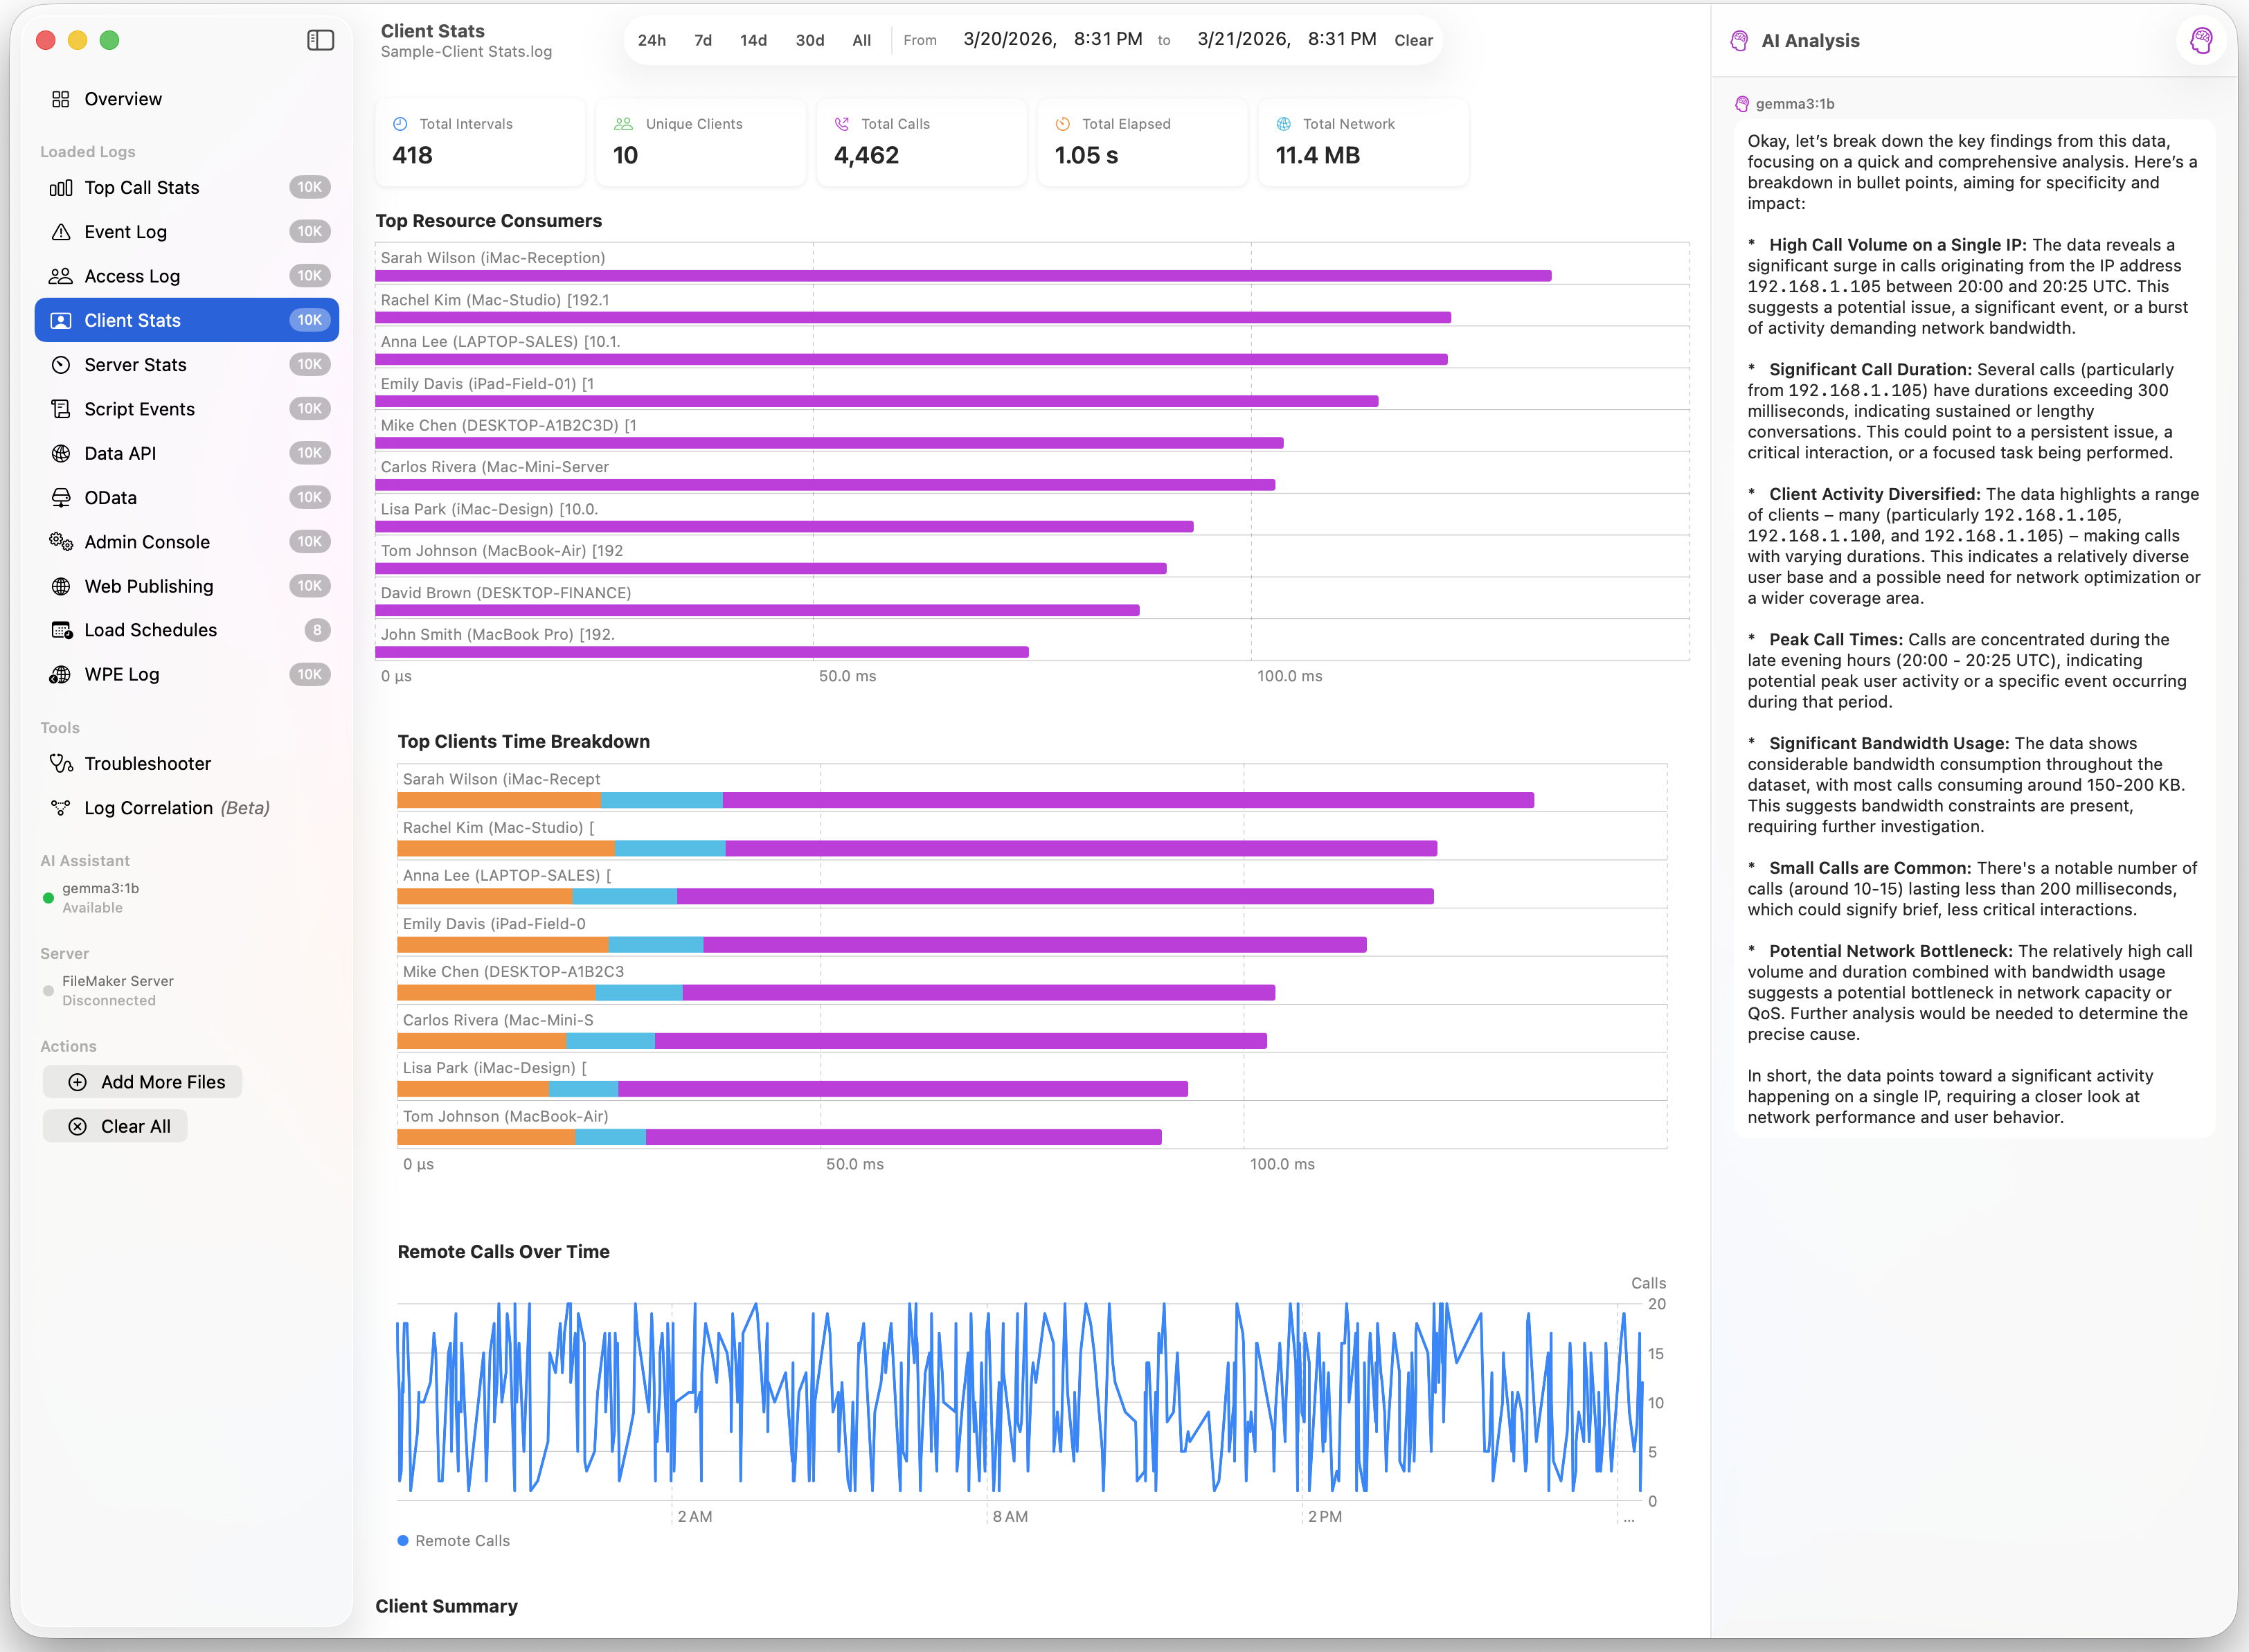The width and height of the screenshot is (2249, 1652).
Task: Toggle the sidebar visibility icon
Action: 320,40
